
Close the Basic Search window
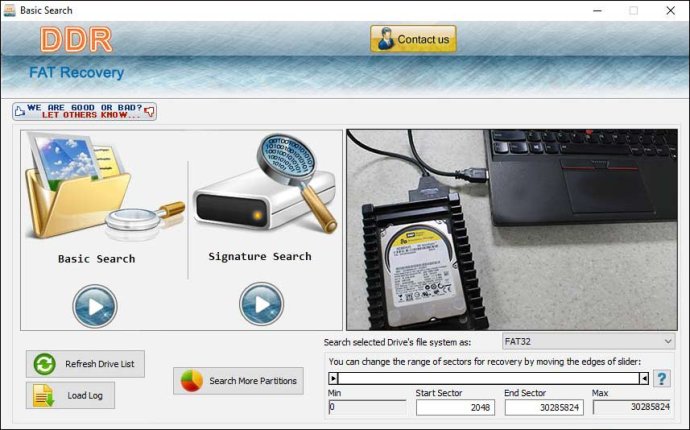(x=670, y=11)
